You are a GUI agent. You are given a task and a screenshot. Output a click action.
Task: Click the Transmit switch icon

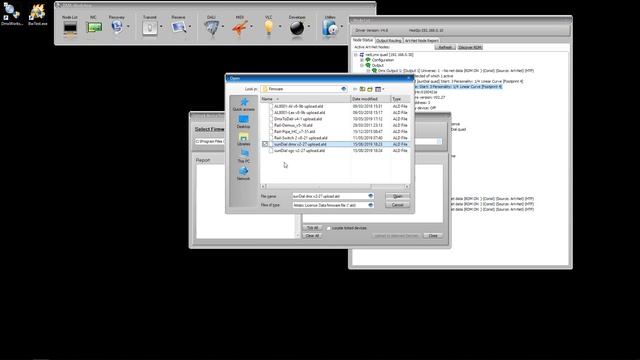pos(150,28)
